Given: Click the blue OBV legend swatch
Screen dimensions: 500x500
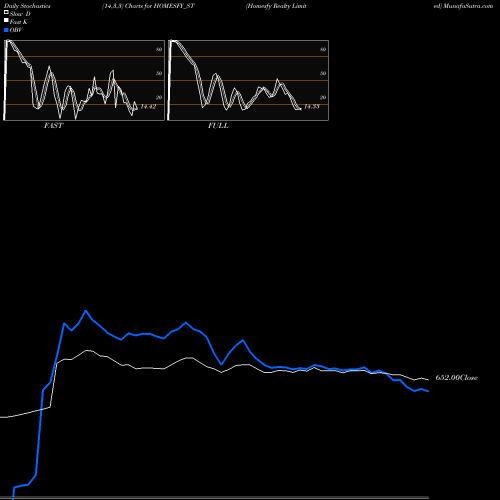Looking at the screenshot, I should click(x=6, y=30).
